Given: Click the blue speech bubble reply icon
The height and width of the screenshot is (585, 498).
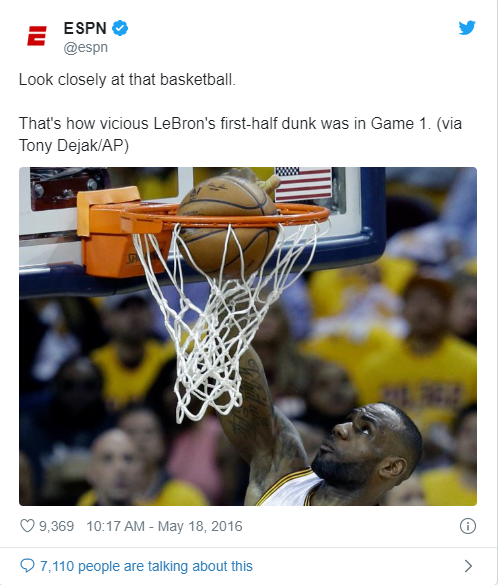Looking at the screenshot, I should click(27, 566).
